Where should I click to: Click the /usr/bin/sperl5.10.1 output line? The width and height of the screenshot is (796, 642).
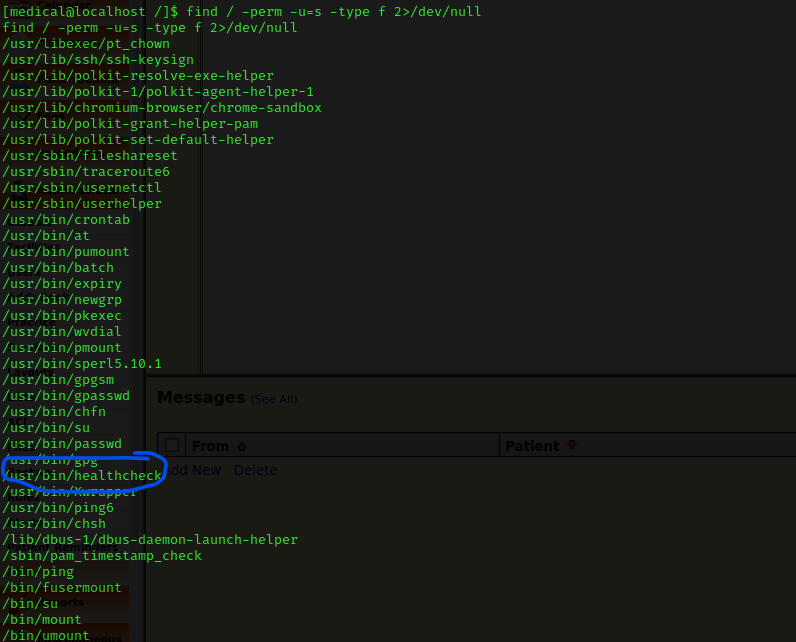point(82,364)
